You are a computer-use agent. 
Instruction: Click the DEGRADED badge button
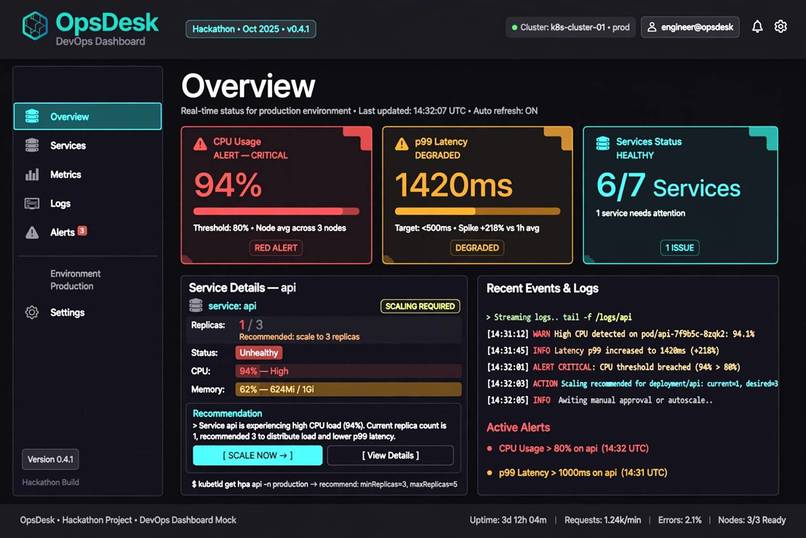[x=477, y=248]
